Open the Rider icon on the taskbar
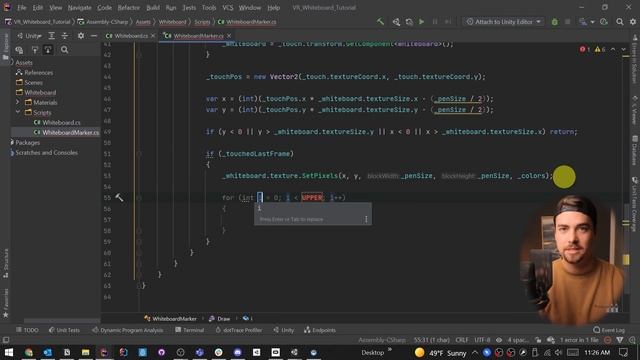Screen dimensions: 640x360 [x=104, y=352]
